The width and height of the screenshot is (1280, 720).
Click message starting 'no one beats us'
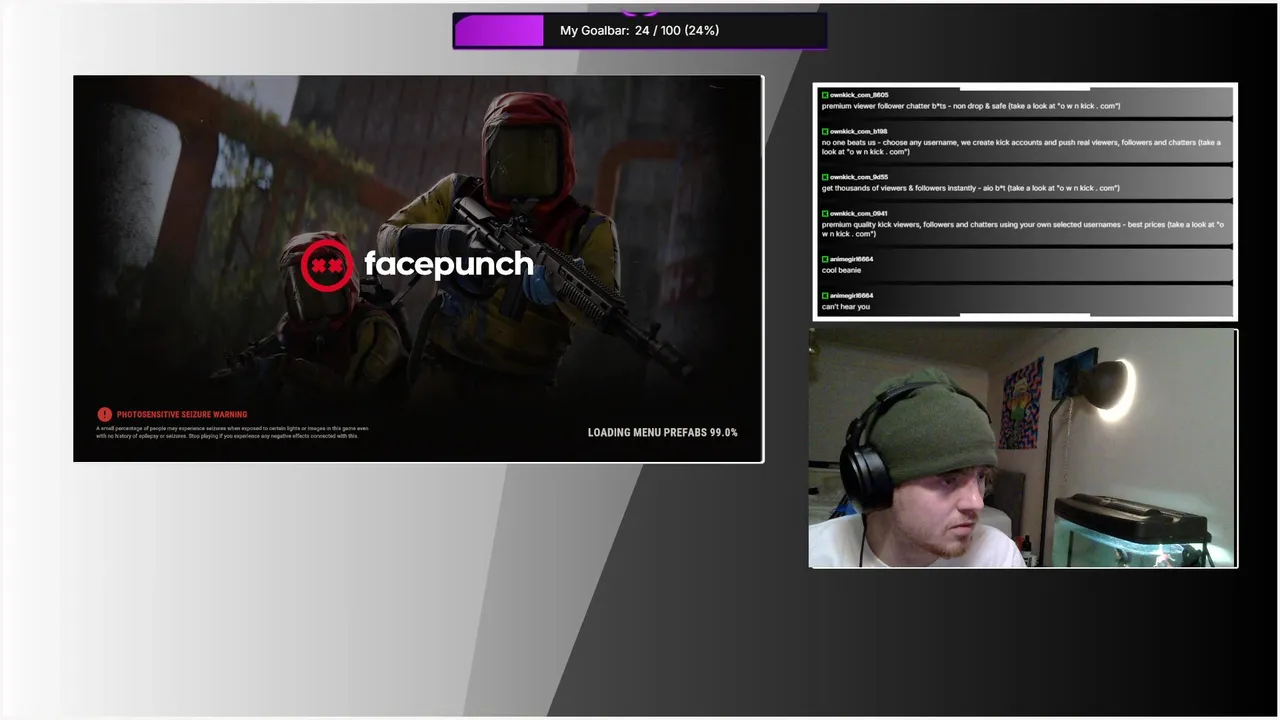(1021, 147)
